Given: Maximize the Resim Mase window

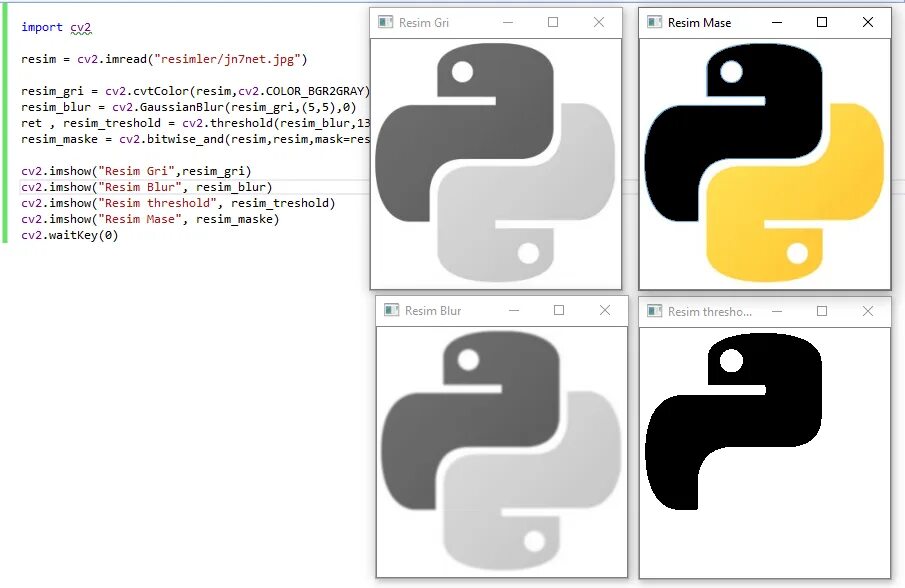Looking at the screenshot, I should [x=822, y=23].
